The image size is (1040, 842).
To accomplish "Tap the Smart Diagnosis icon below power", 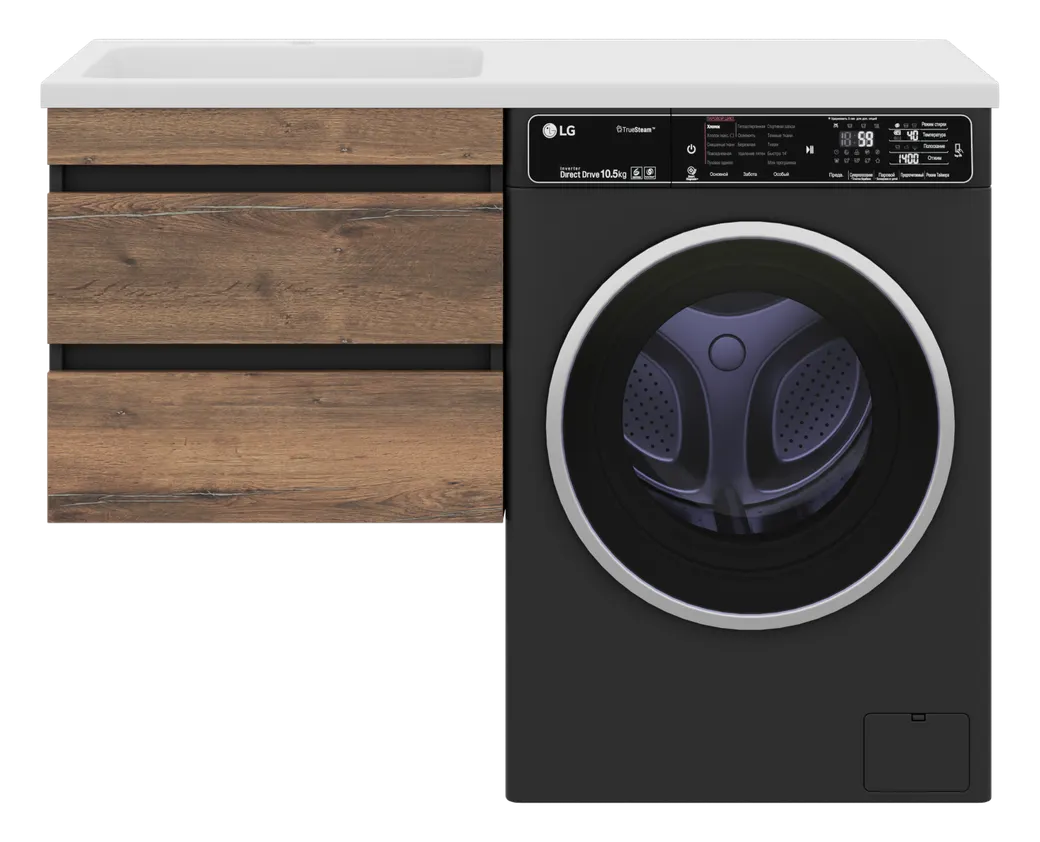I will tap(690, 172).
